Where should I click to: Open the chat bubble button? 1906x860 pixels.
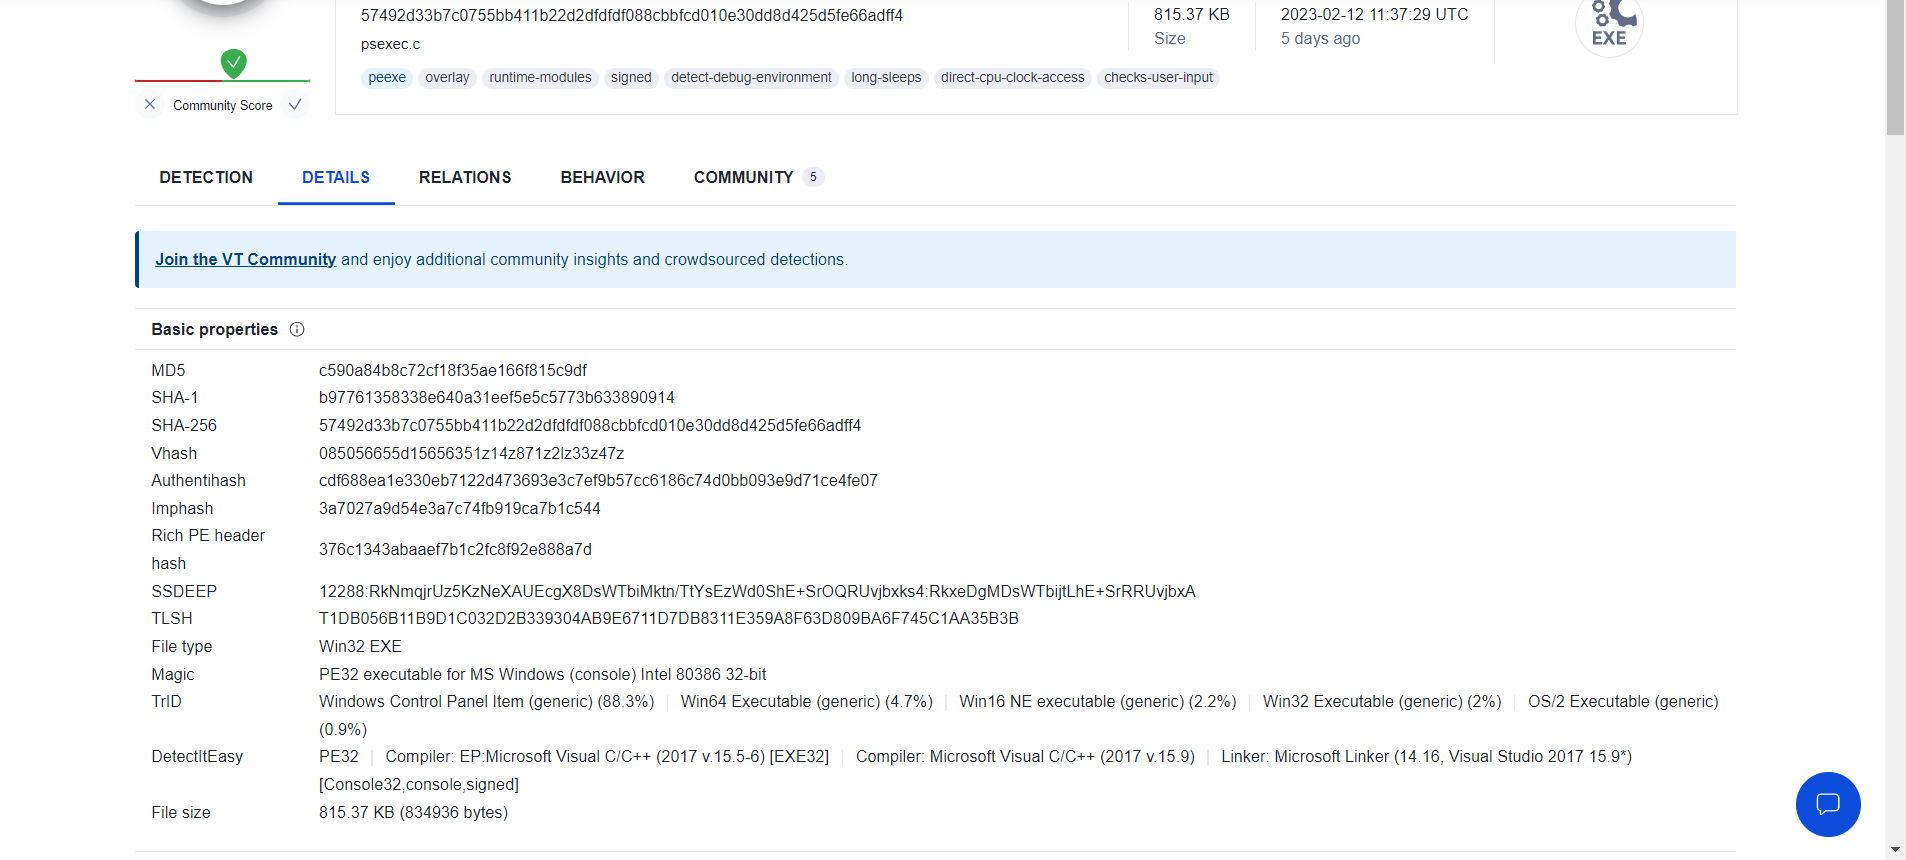[x=1828, y=804]
